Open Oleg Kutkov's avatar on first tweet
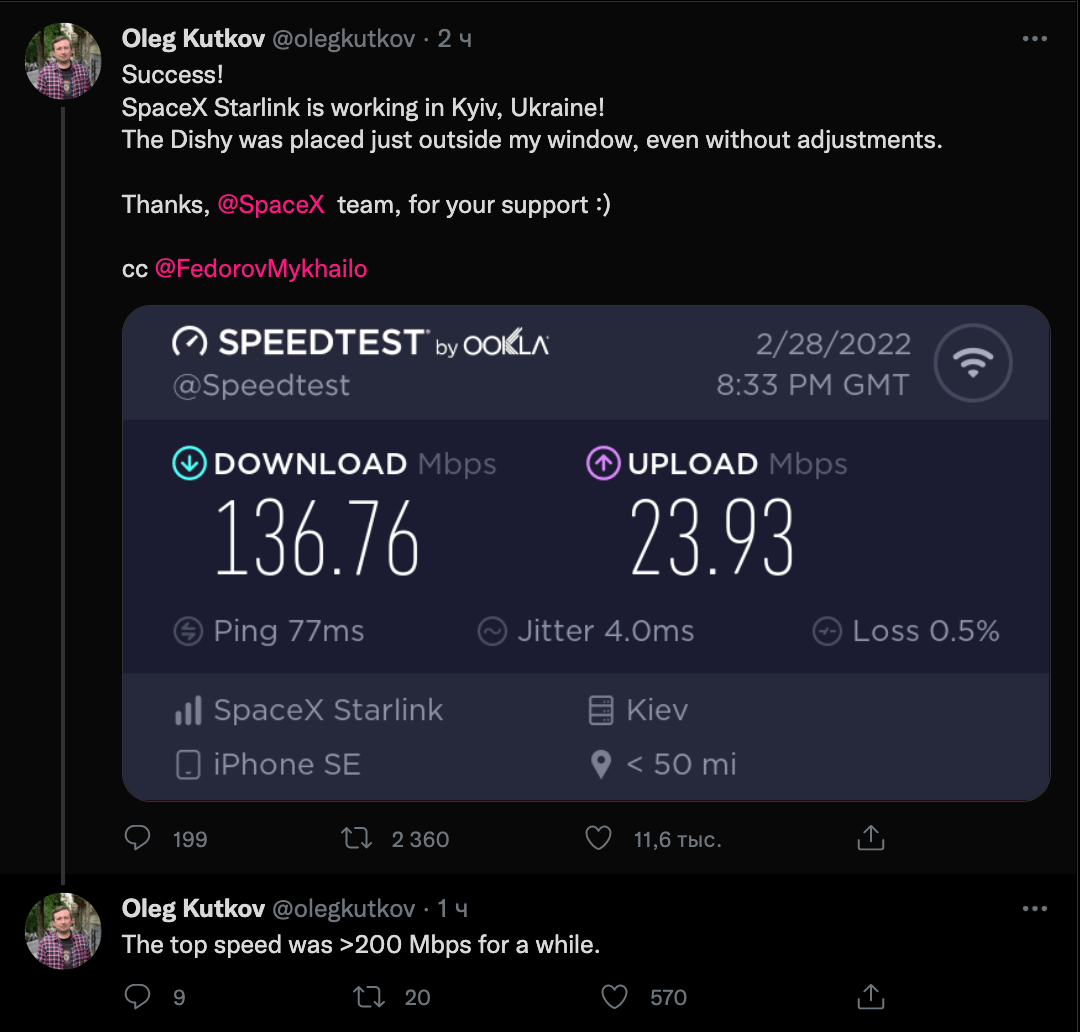Screen dimensions: 1080x1032 [63, 61]
